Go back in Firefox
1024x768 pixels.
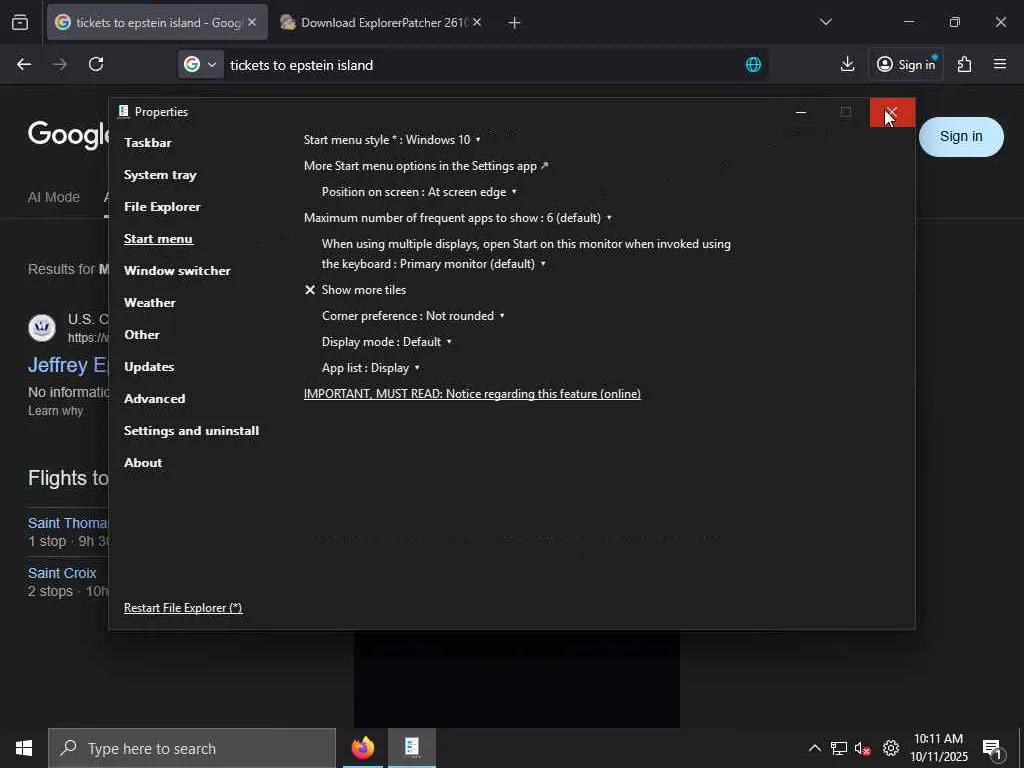[x=24, y=64]
